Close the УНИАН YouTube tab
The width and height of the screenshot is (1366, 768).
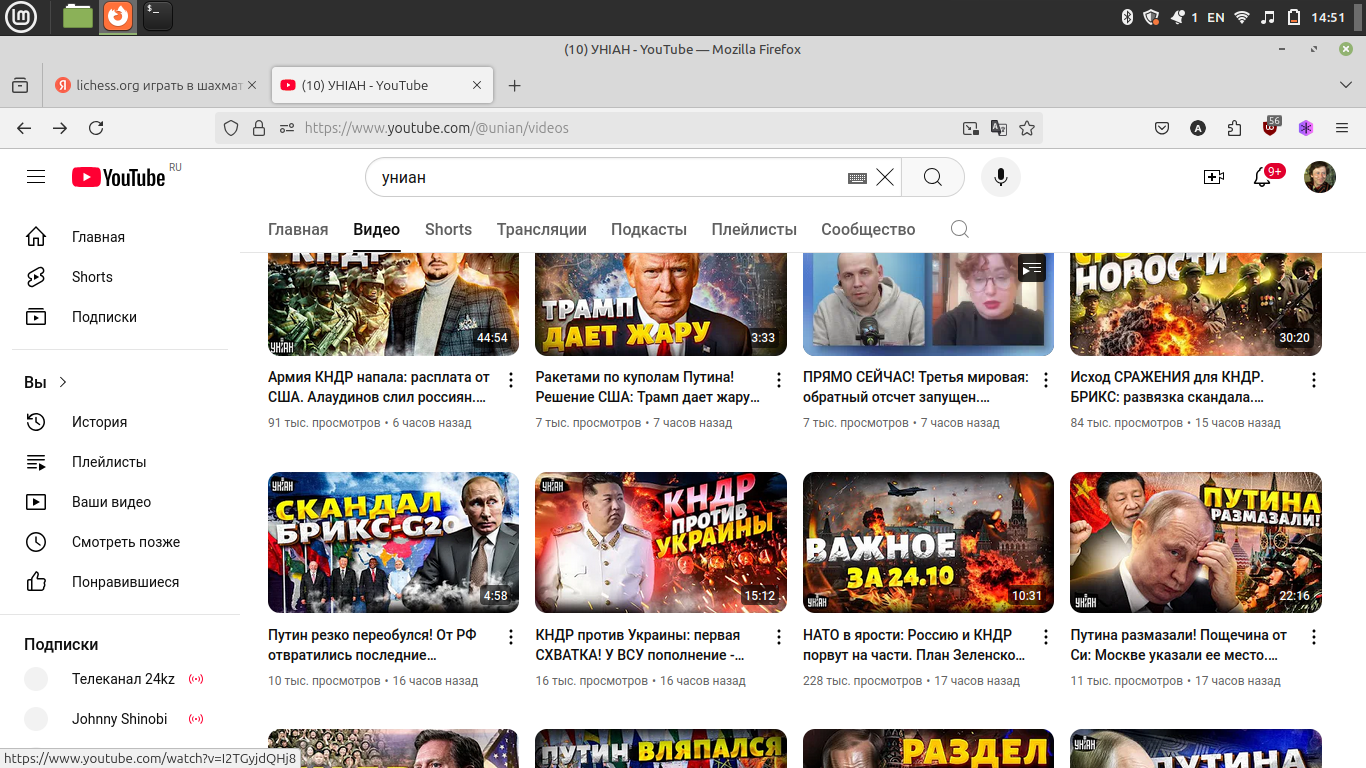[x=478, y=86]
